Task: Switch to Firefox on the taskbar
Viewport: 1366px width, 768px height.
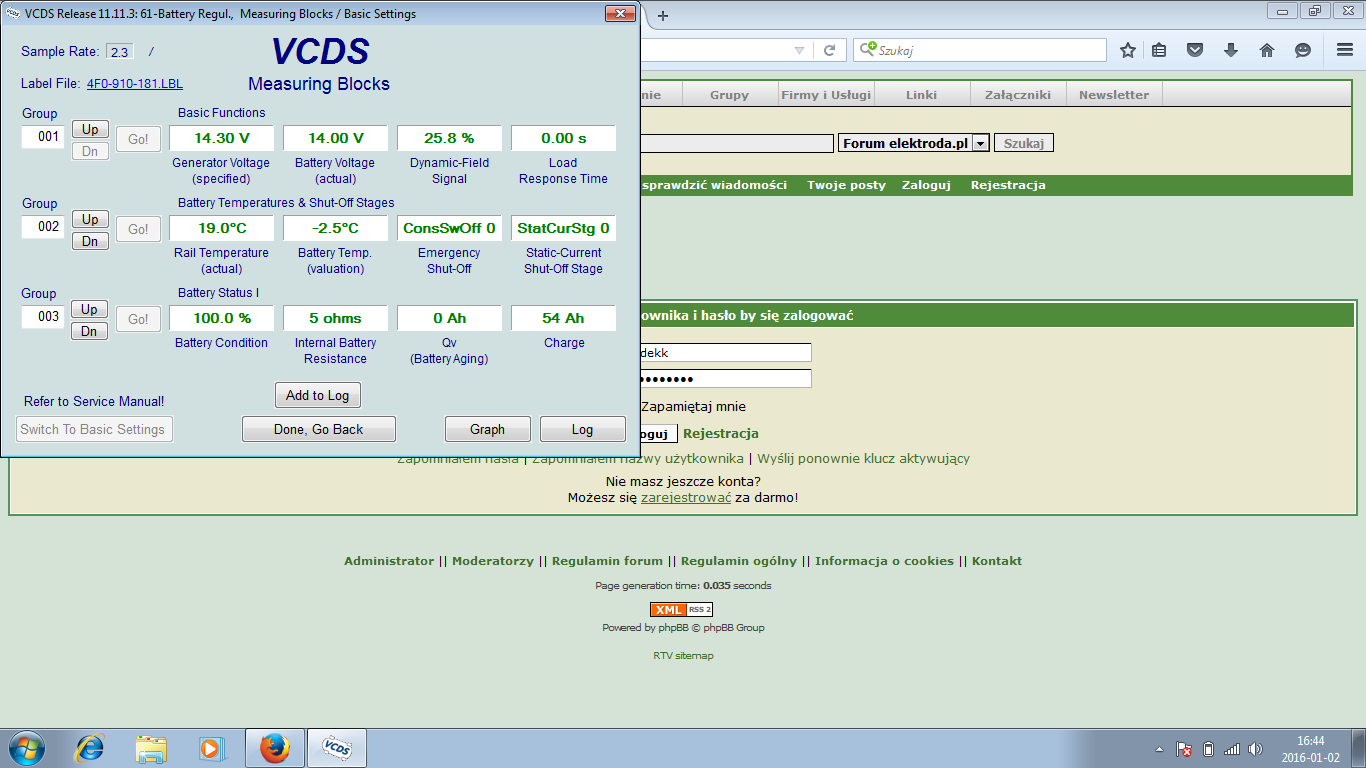Action: click(274, 748)
